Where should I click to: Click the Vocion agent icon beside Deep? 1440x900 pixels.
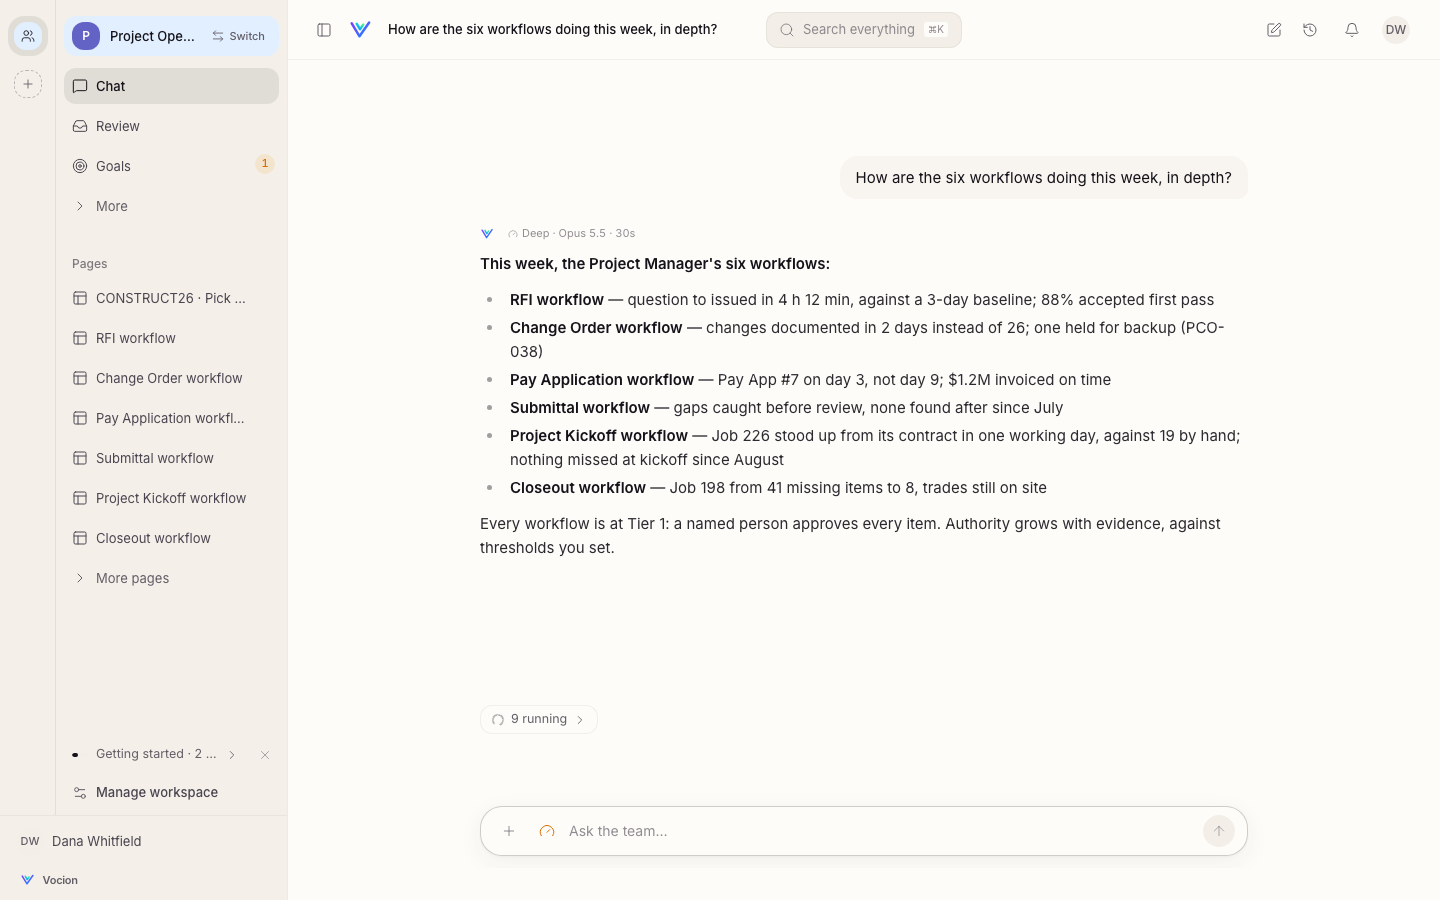487,233
